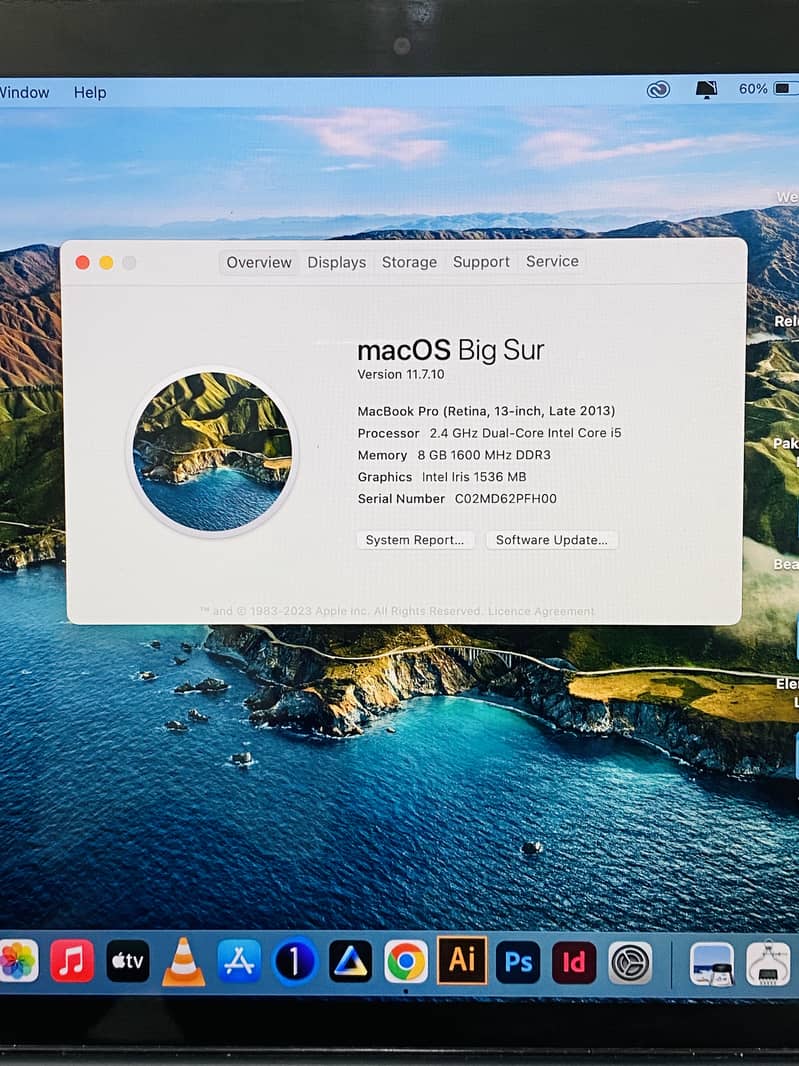Launch Adobe Illustrator from the dock

pos(462,961)
